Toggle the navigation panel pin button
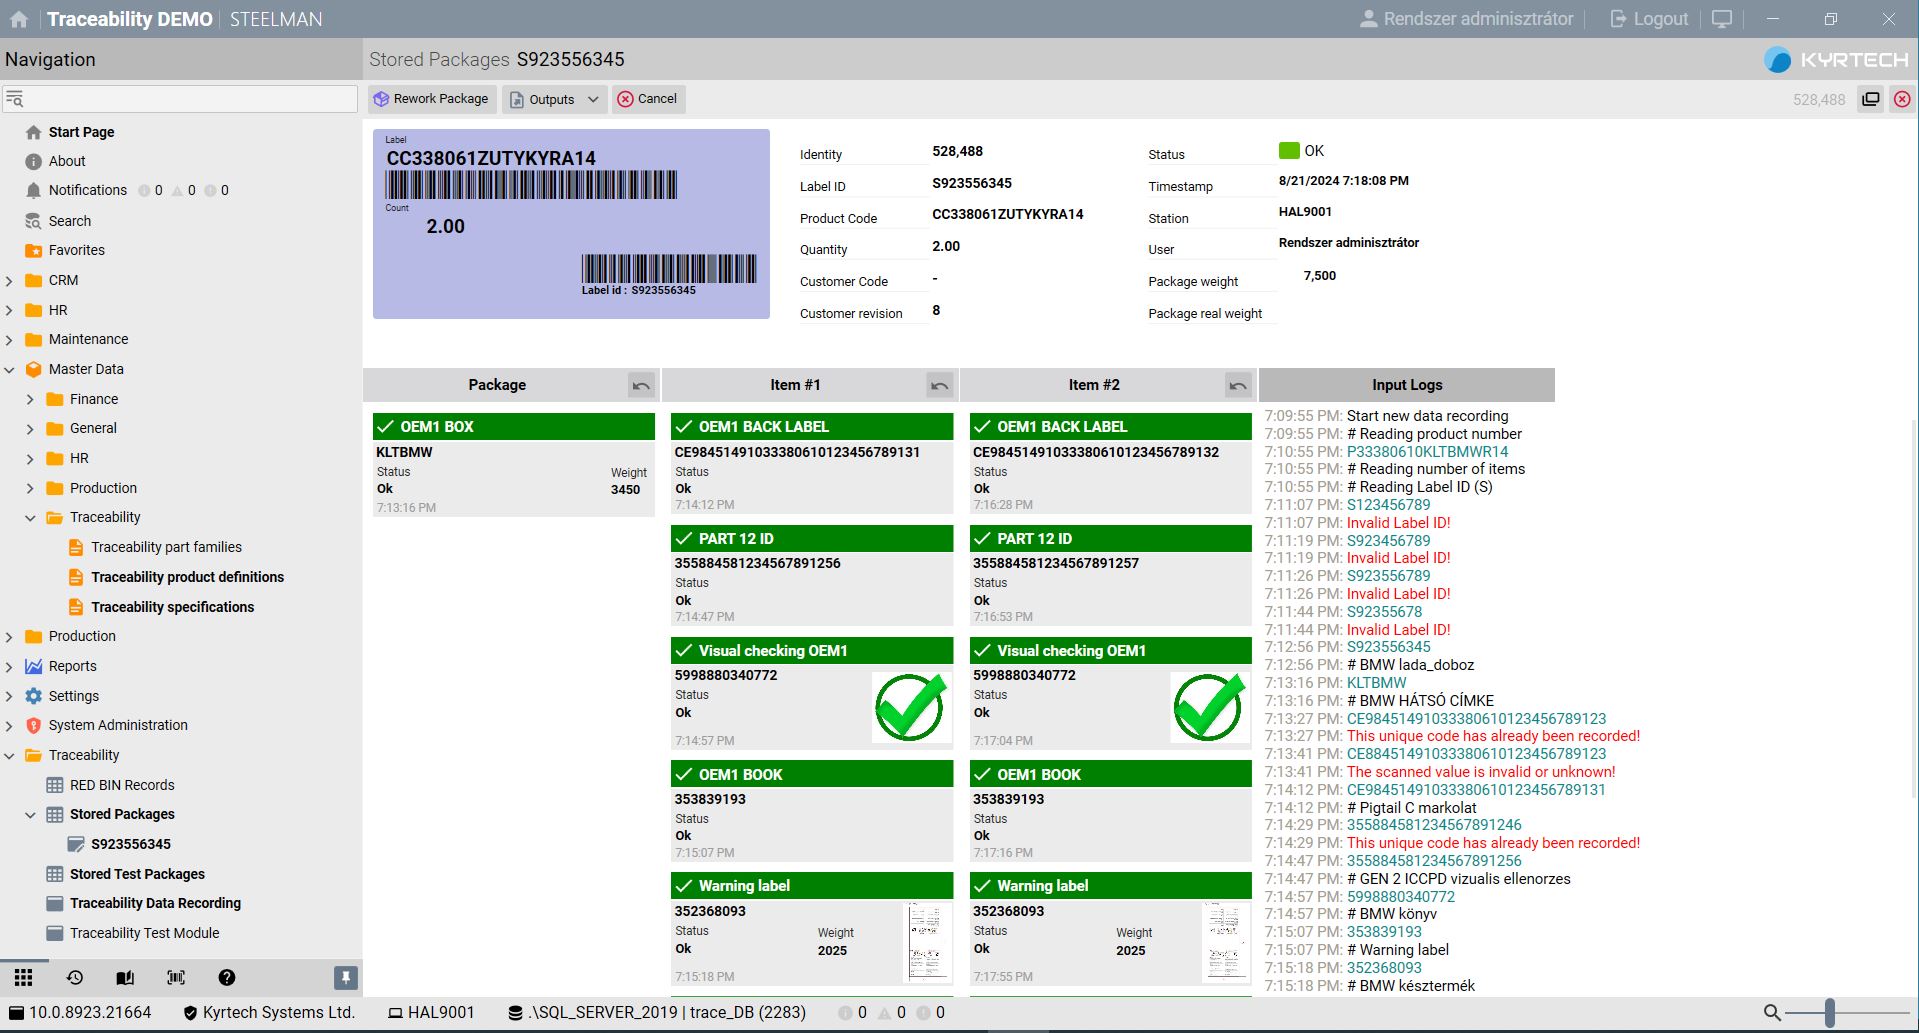 [345, 977]
